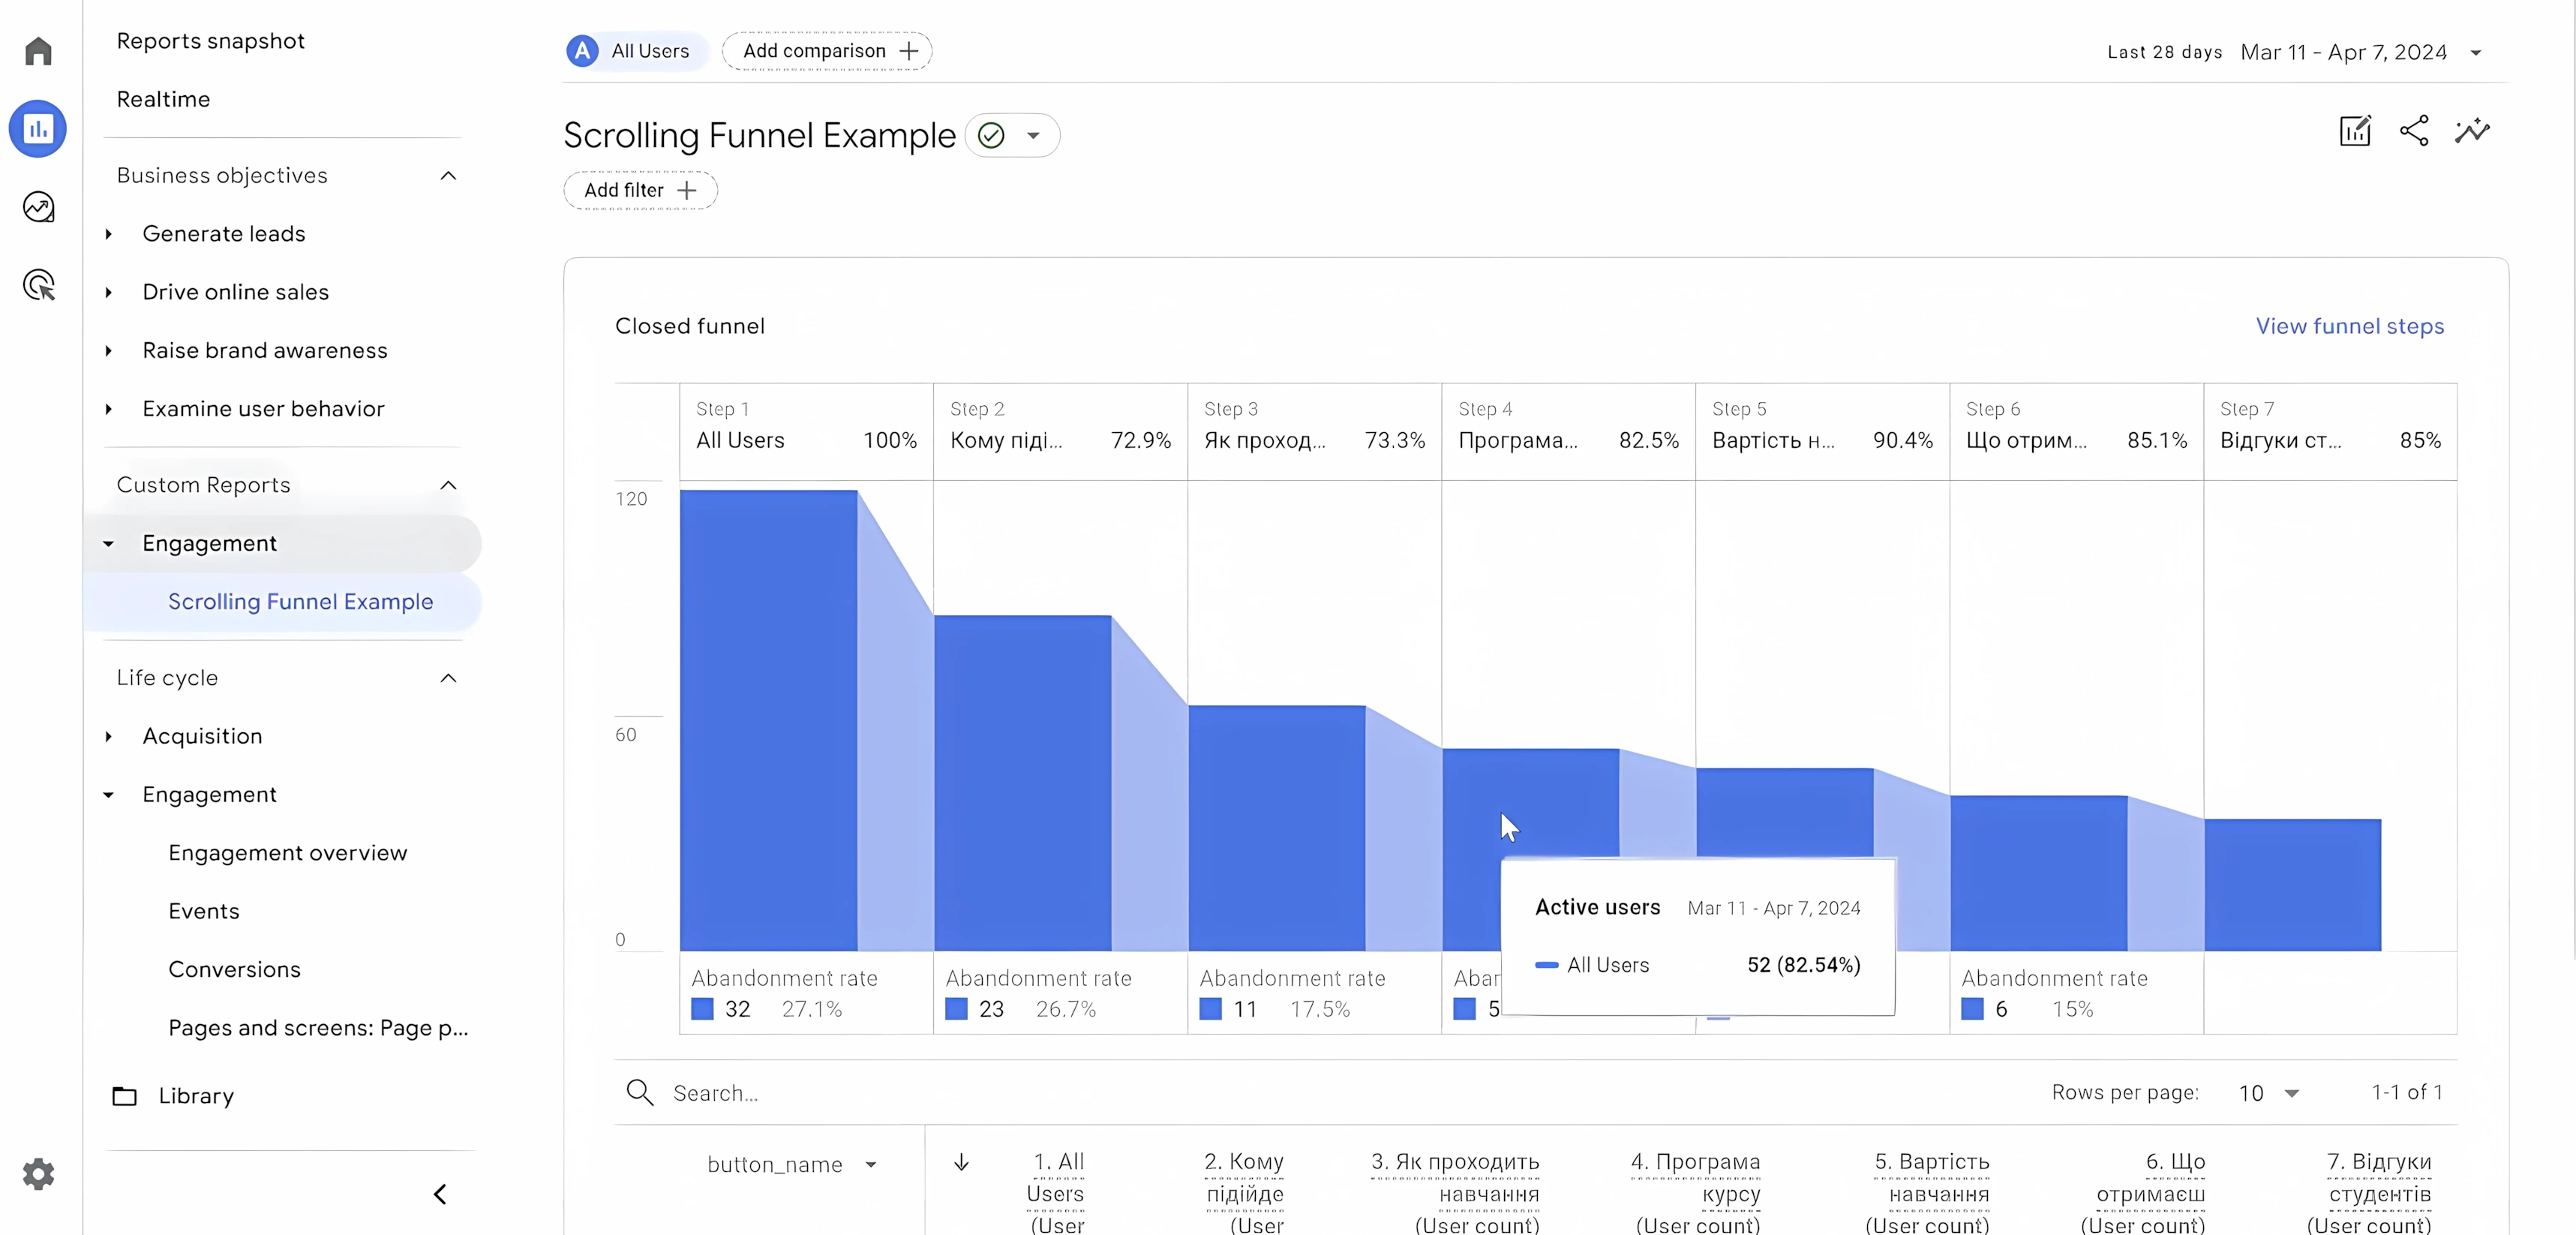Open Realtime report
Screen dimensions: 2576x1235
pyautogui.click(x=163, y=99)
